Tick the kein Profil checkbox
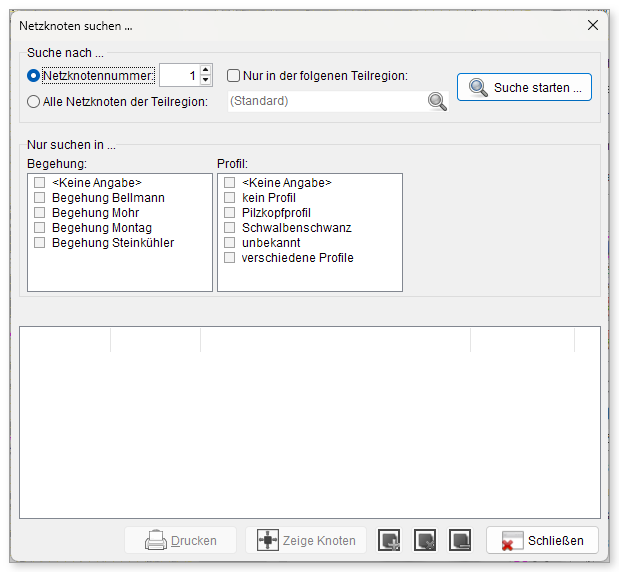619x572 pixels. [x=229, y=197]
